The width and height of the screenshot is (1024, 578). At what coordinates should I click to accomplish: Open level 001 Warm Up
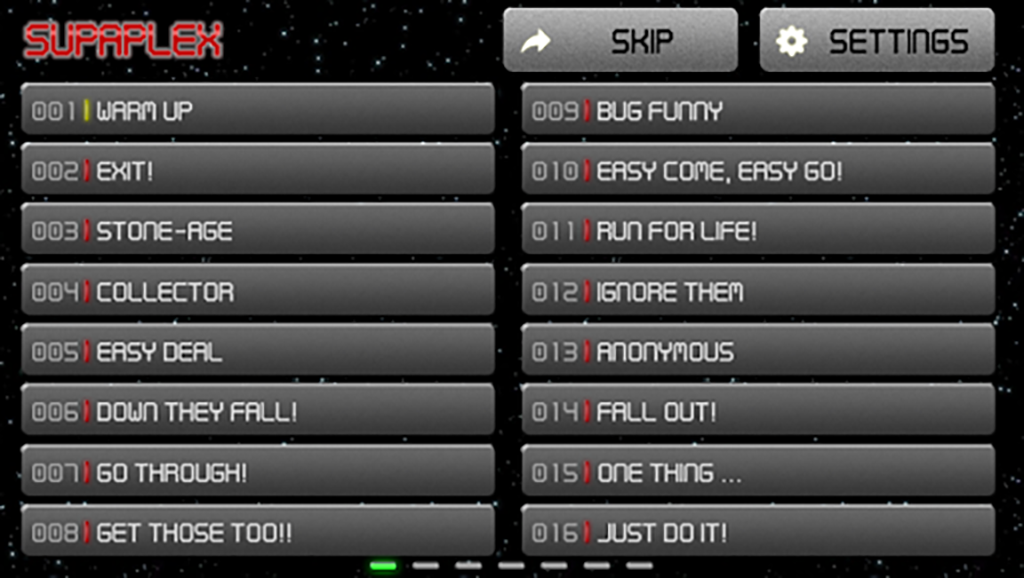click(x=258, y=109)
